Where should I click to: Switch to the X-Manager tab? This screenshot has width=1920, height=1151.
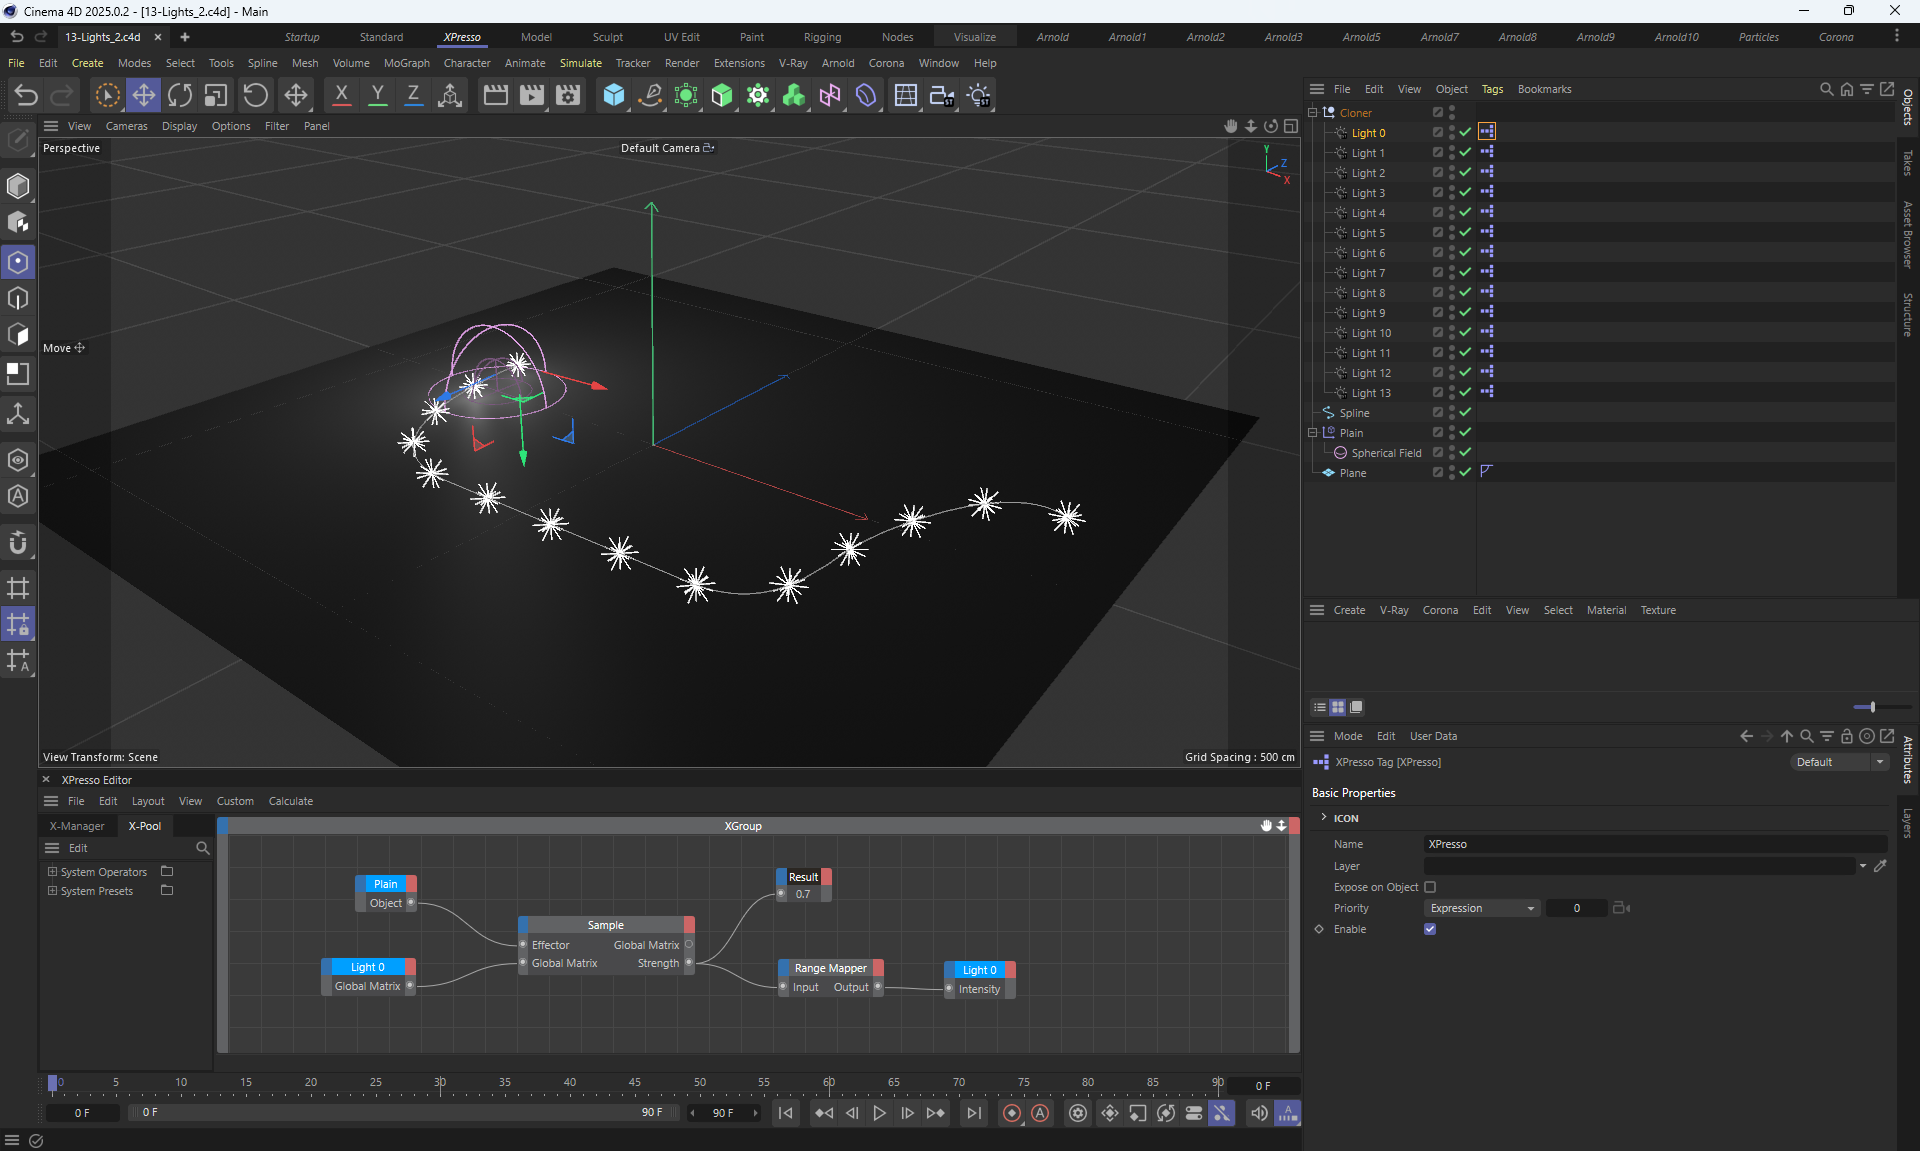(77, 826)
